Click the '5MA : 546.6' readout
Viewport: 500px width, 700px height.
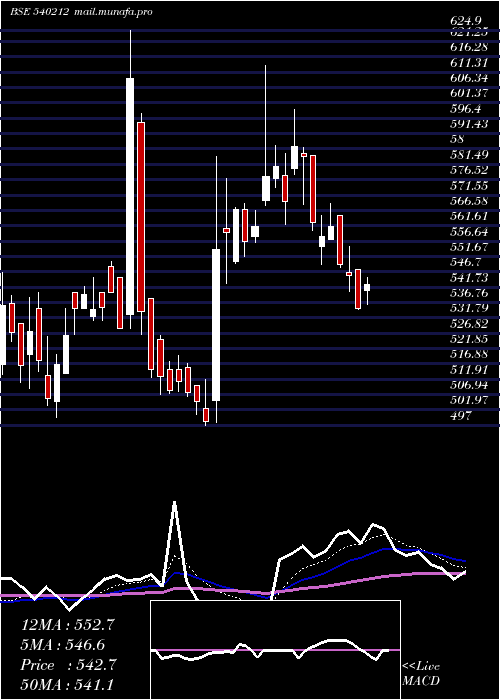63,645
